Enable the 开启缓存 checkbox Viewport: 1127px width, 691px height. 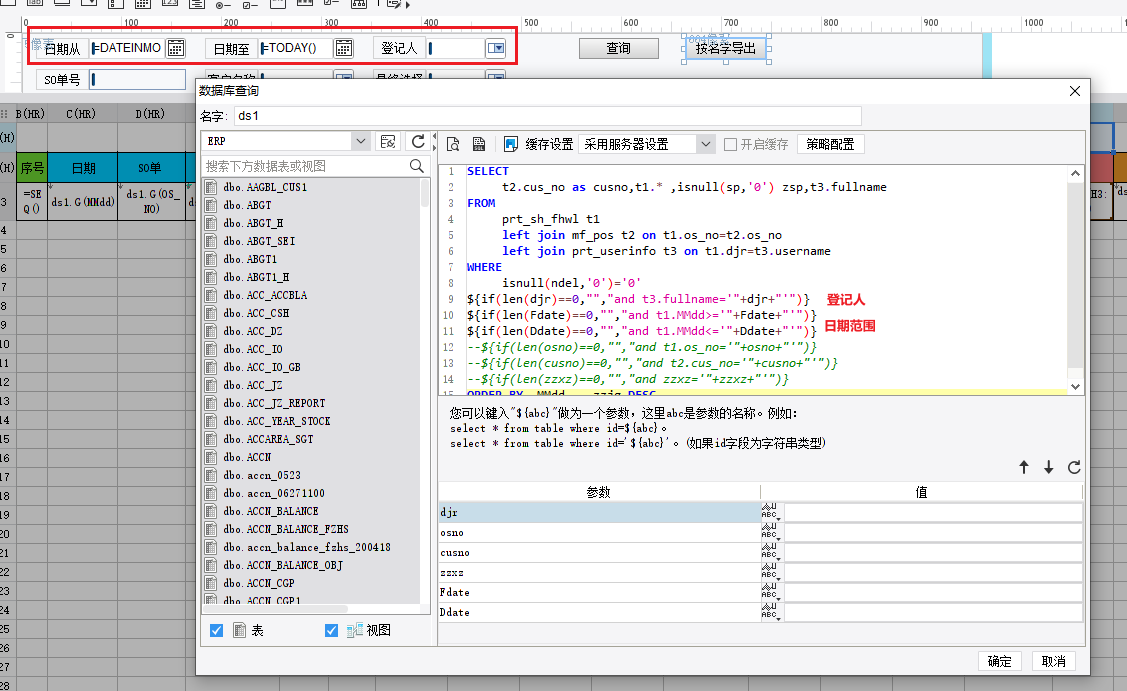pos(730,145)
